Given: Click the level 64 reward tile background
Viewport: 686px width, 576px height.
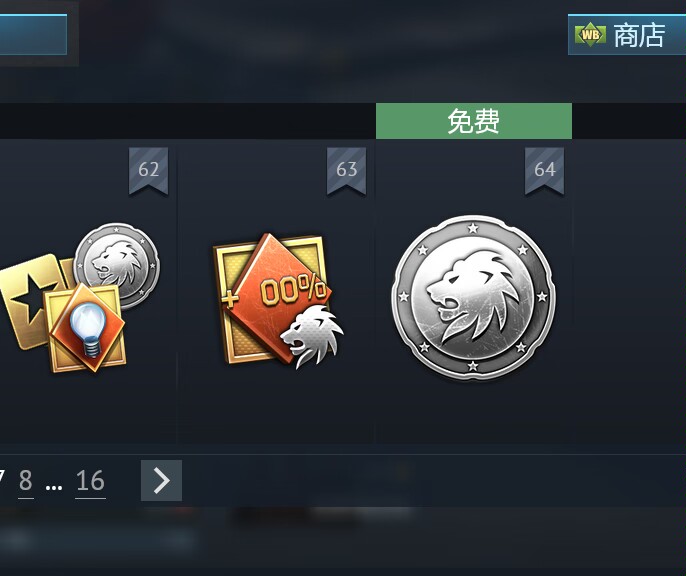Looking at the screenshot, I should click(x=474, y=411).
